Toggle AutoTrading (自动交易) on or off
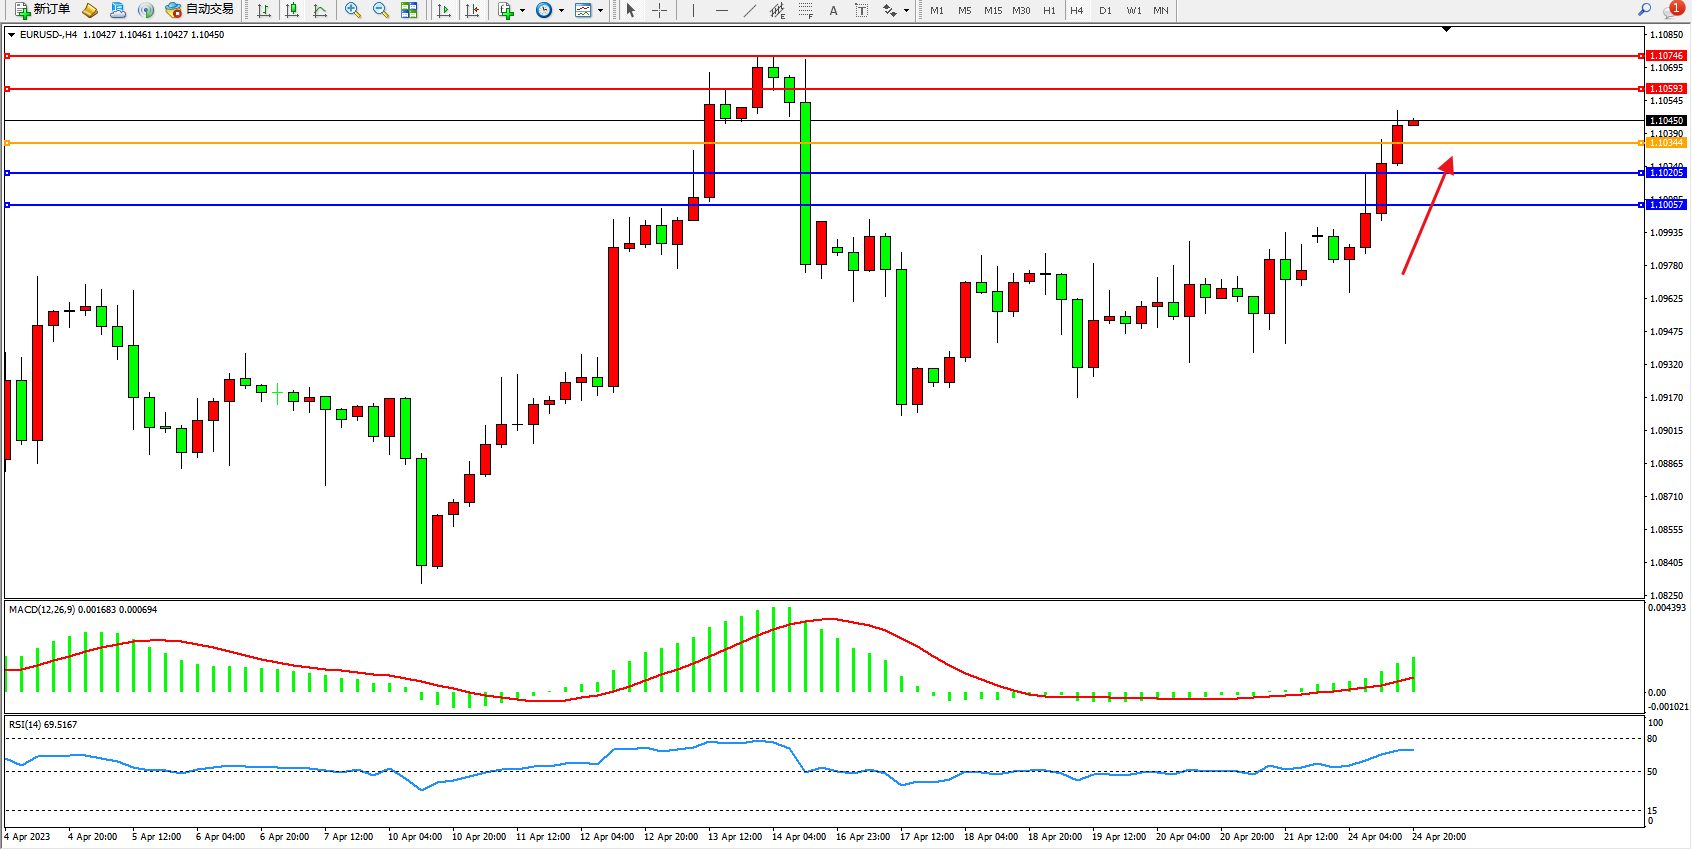Screen dimensions: 1692x850 (x=200, y=10)
